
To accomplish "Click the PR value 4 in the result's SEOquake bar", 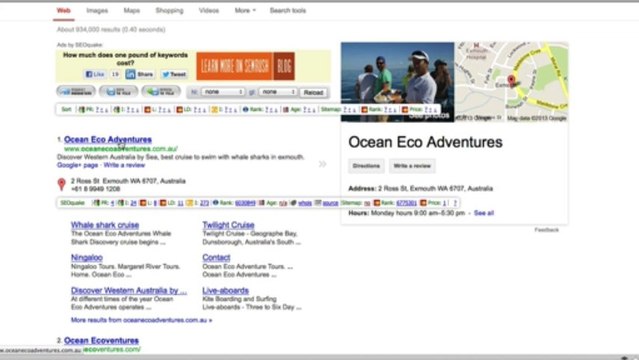I will coord(112,203).
